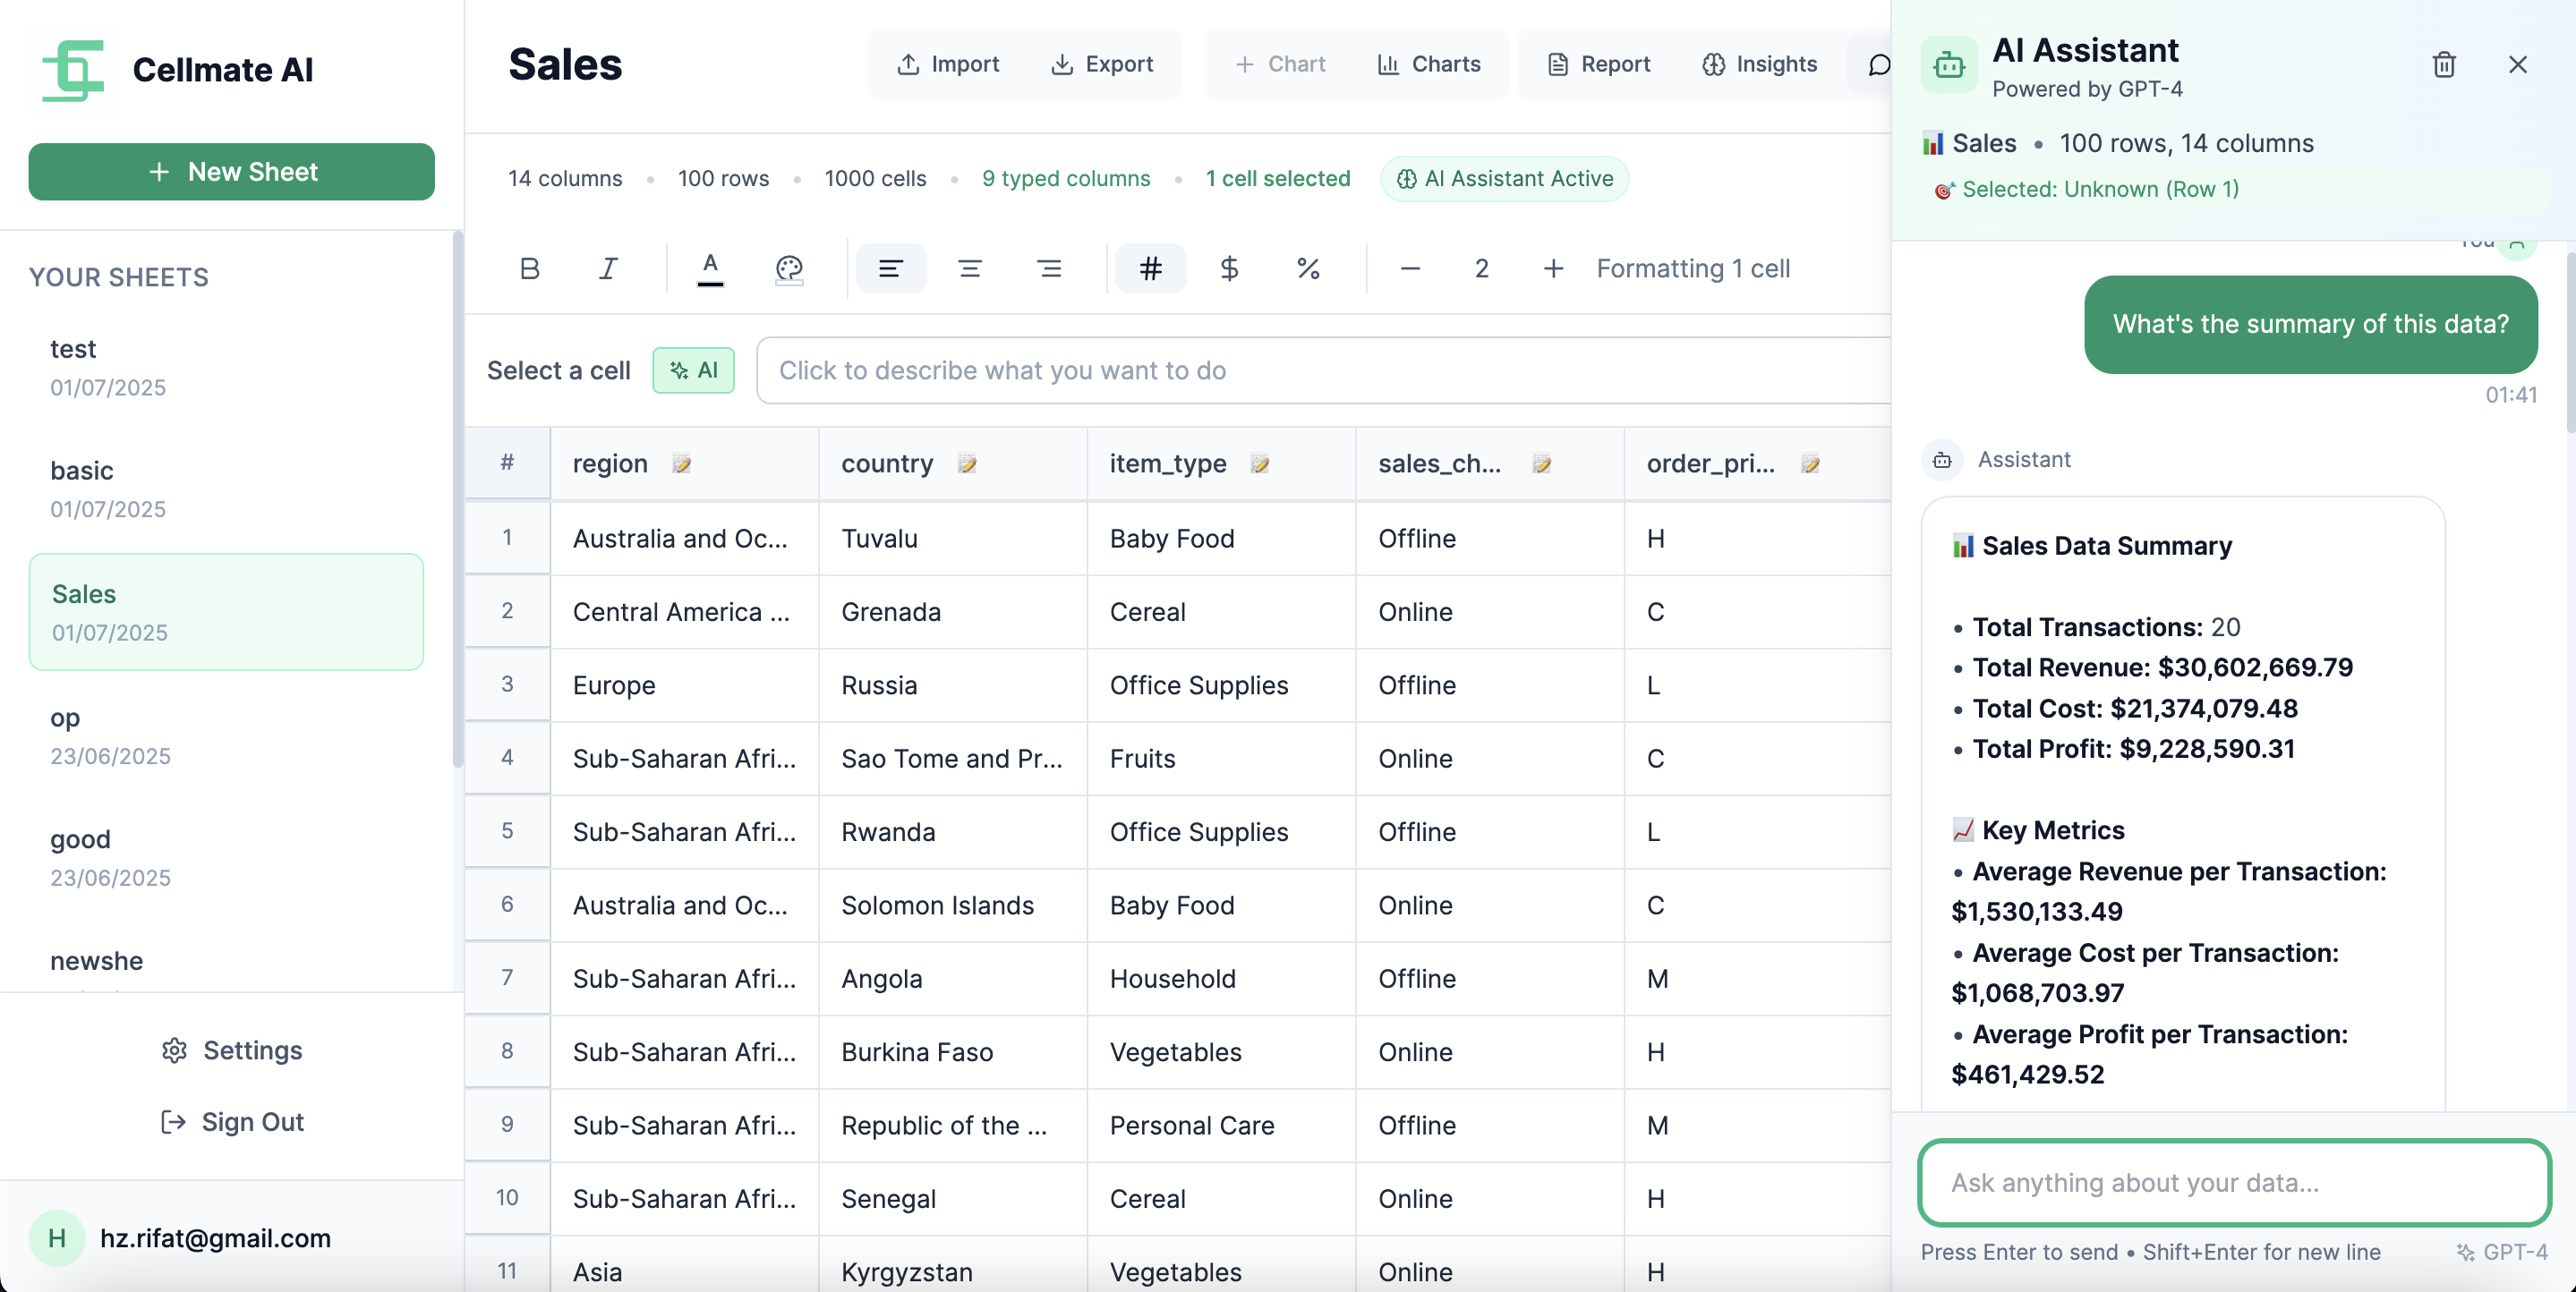The image size is (2576, 1292).
Task: Toggle bold formatting
Action: click(x=530, y=268)
